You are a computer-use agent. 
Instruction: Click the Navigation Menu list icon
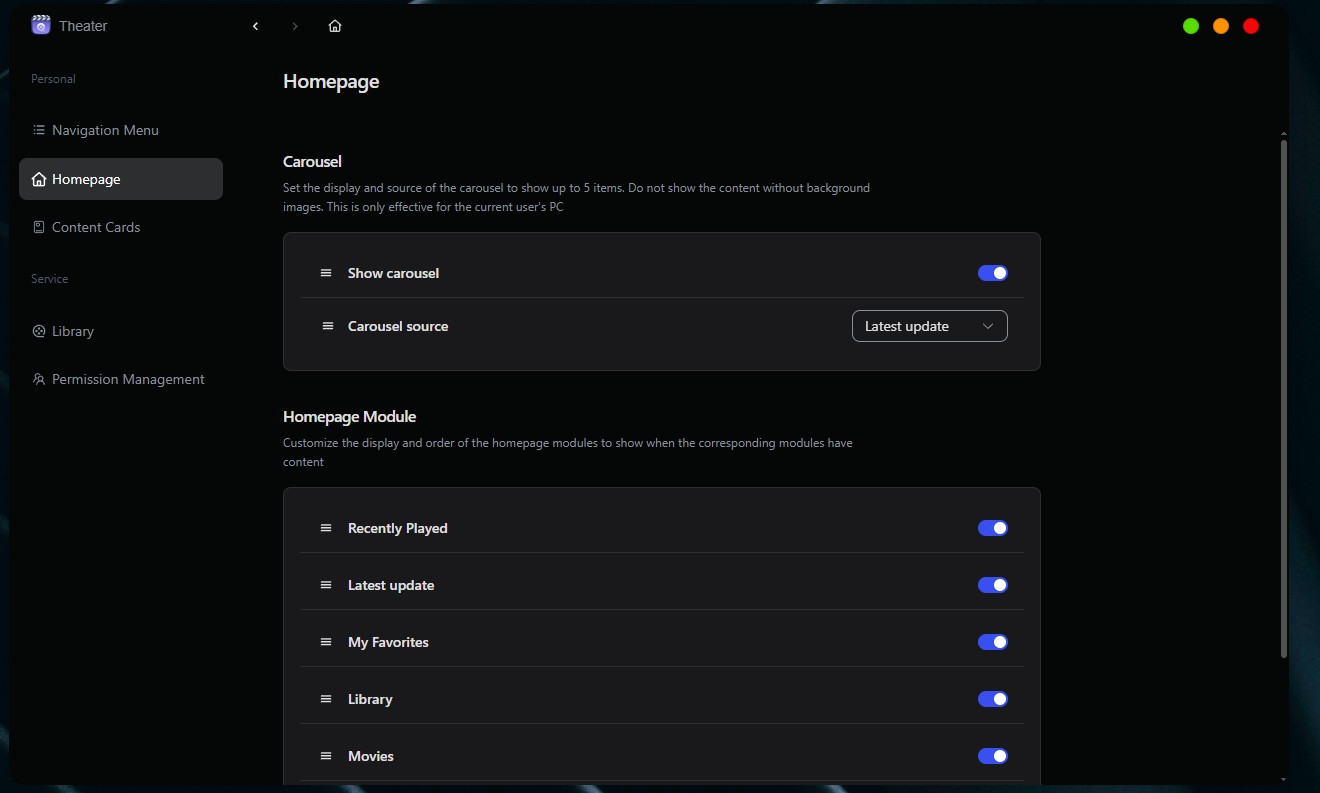[39, 130]
